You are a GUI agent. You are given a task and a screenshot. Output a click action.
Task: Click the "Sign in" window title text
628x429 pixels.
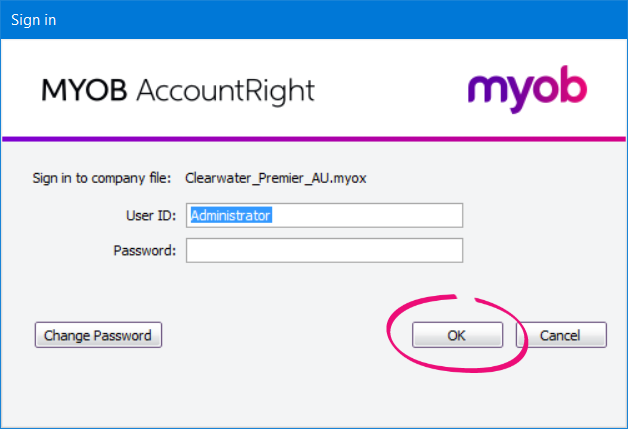[32, 19]
